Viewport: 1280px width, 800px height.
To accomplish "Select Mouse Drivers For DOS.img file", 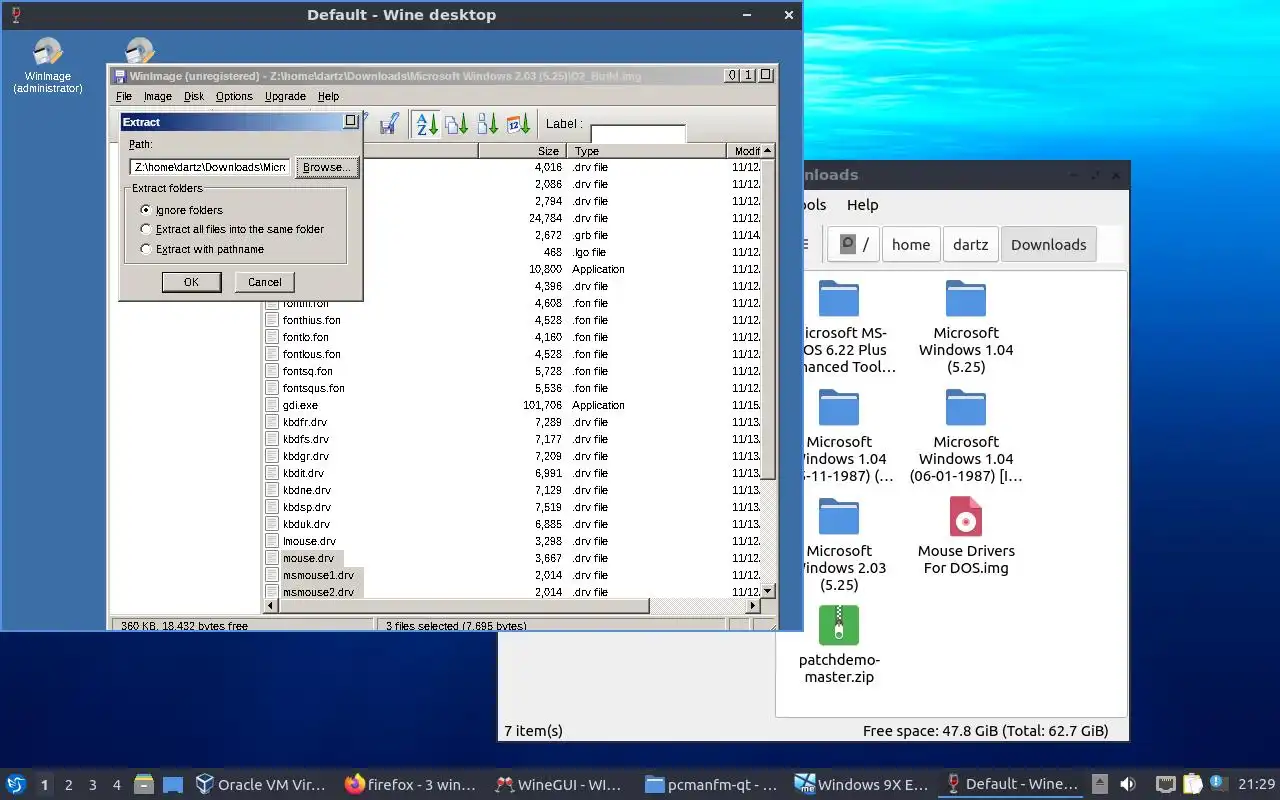I will point(966,536).
